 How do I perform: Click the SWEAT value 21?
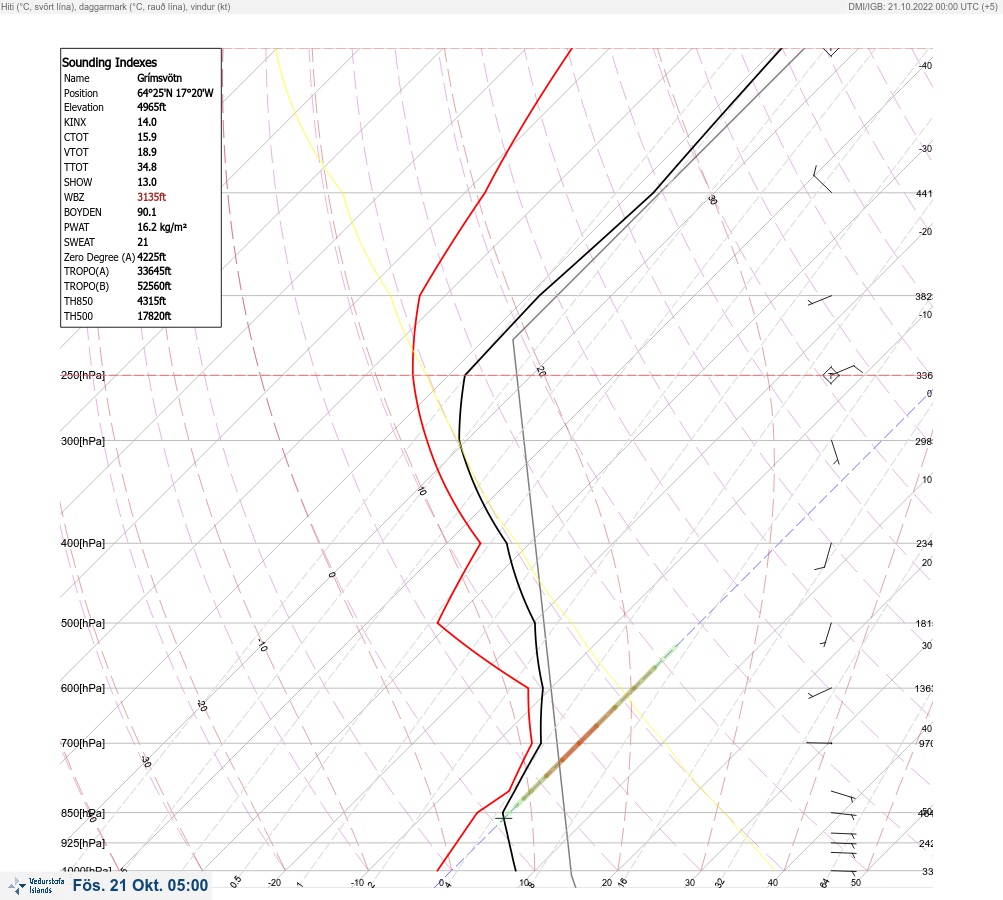(x=143, y=242)
